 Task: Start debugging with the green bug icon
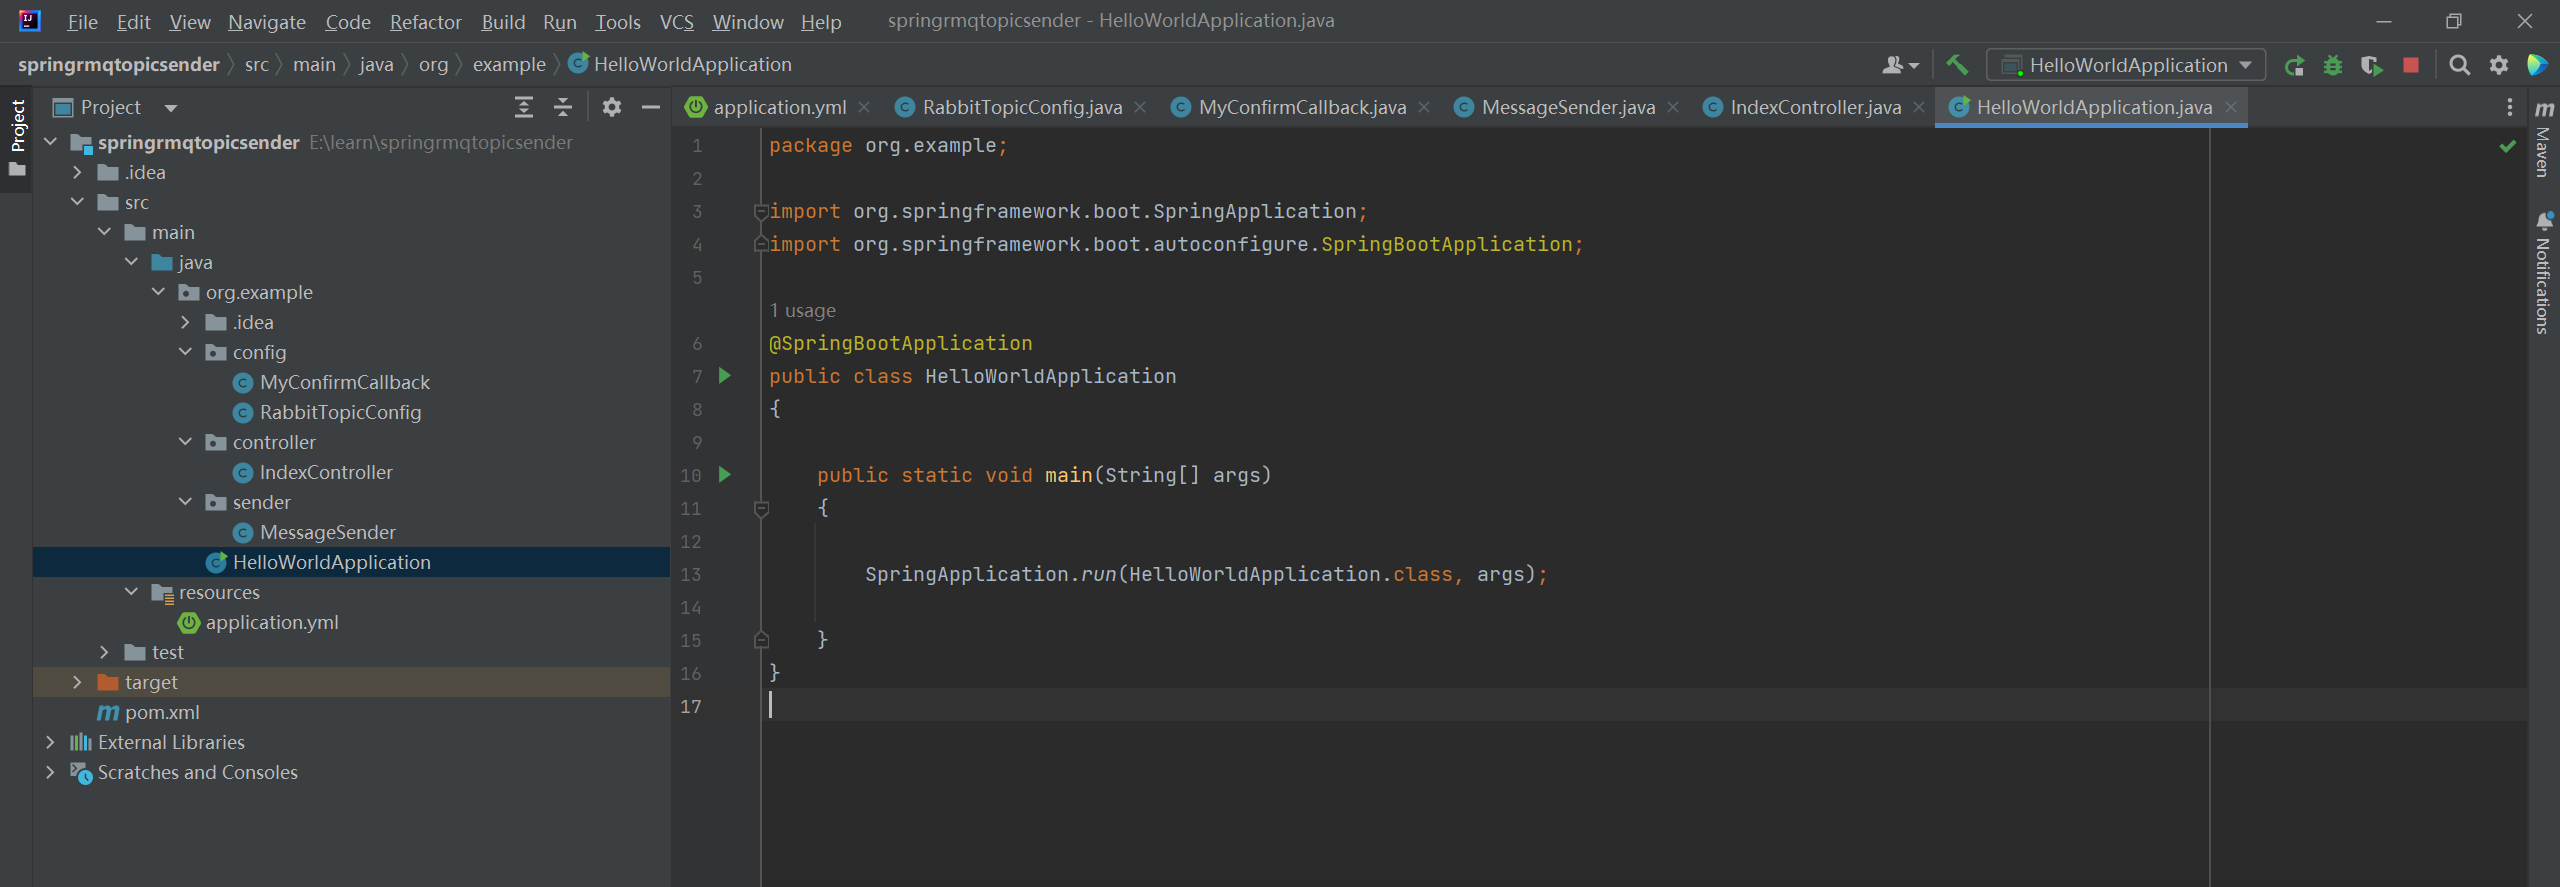coord(2333,66)
